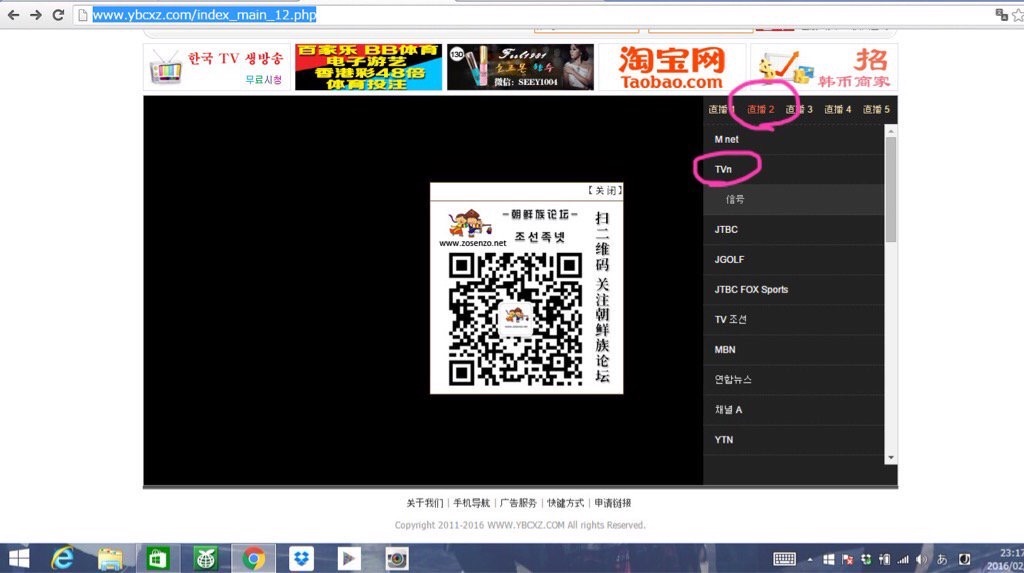The image size is (1024, 573).
Task: Open Dropbox from the taskbar
Action: [301, 559]
